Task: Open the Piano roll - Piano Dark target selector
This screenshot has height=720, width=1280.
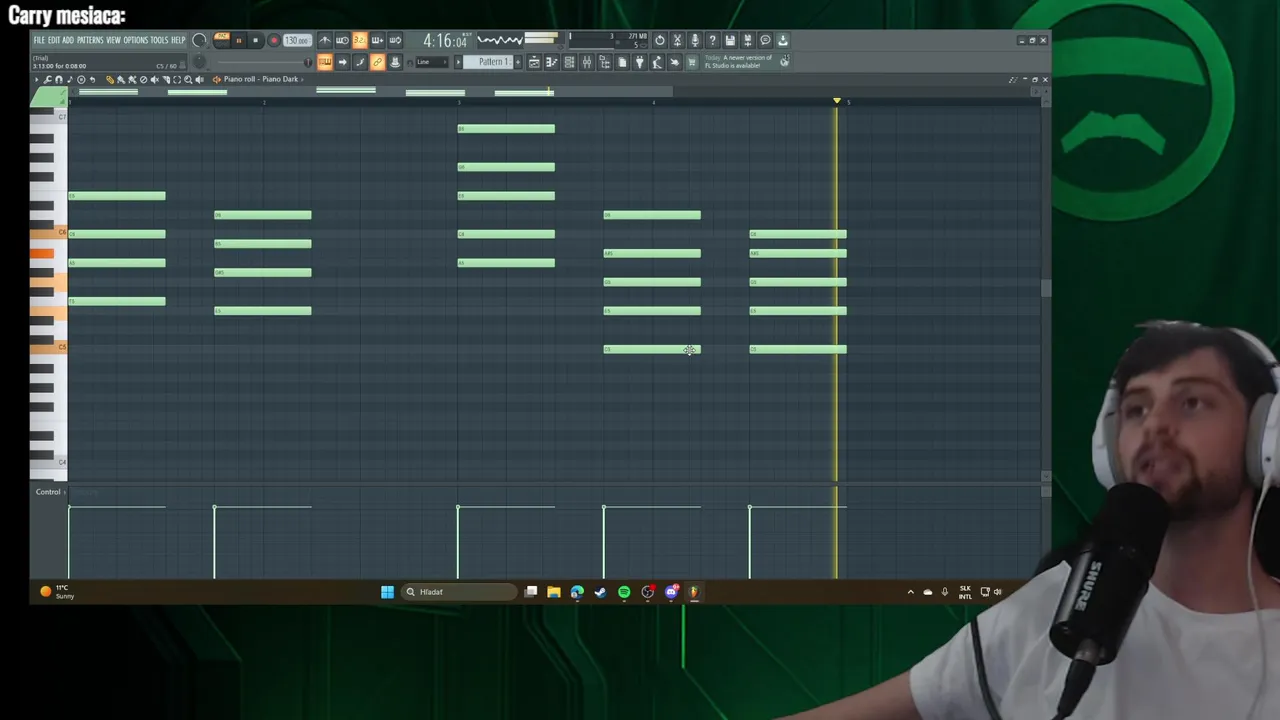Action: 261,79
